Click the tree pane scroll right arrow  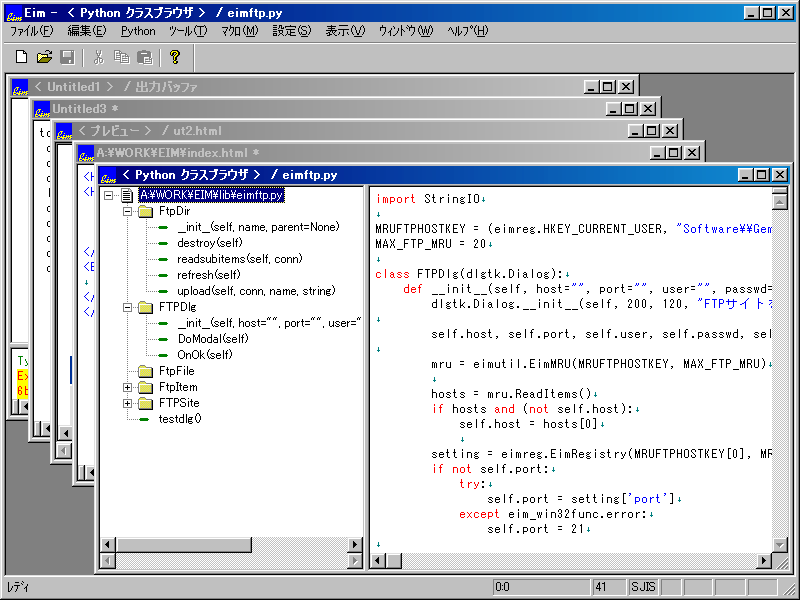(355, 545)
